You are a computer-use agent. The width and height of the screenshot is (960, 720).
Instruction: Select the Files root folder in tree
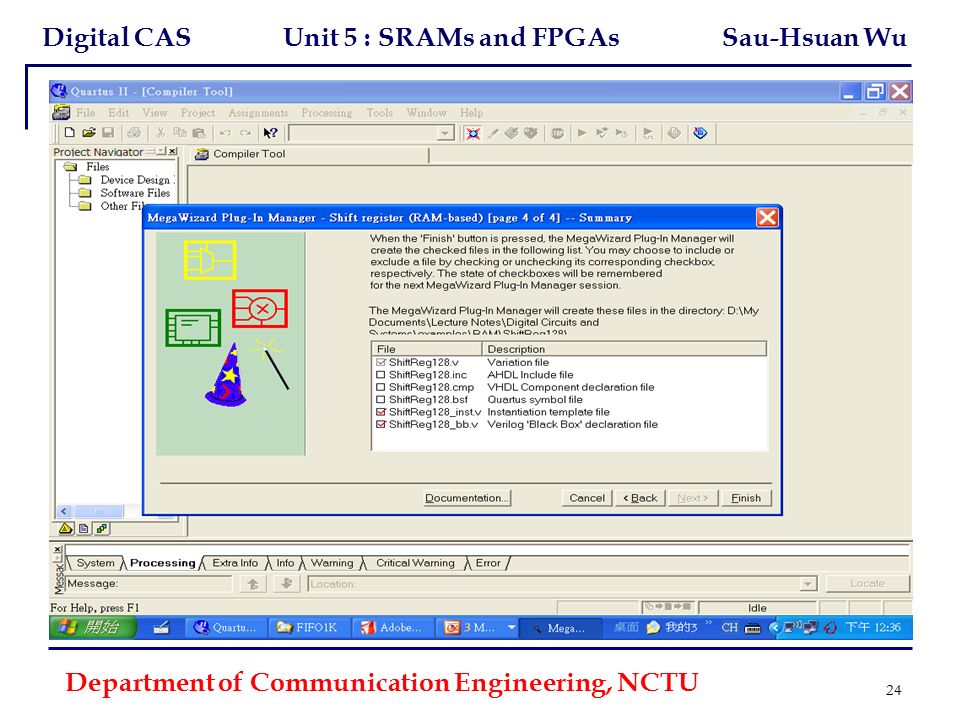(87, 167)
